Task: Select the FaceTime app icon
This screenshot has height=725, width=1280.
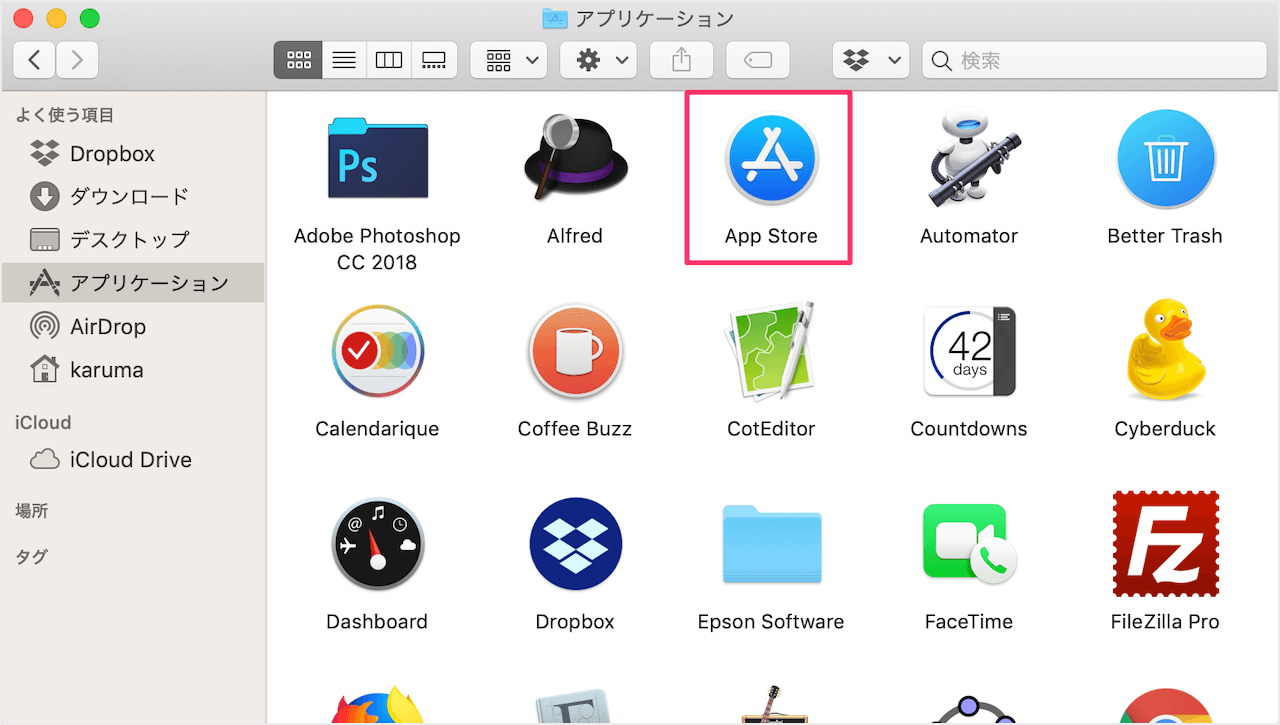Action: pos(969,544)
